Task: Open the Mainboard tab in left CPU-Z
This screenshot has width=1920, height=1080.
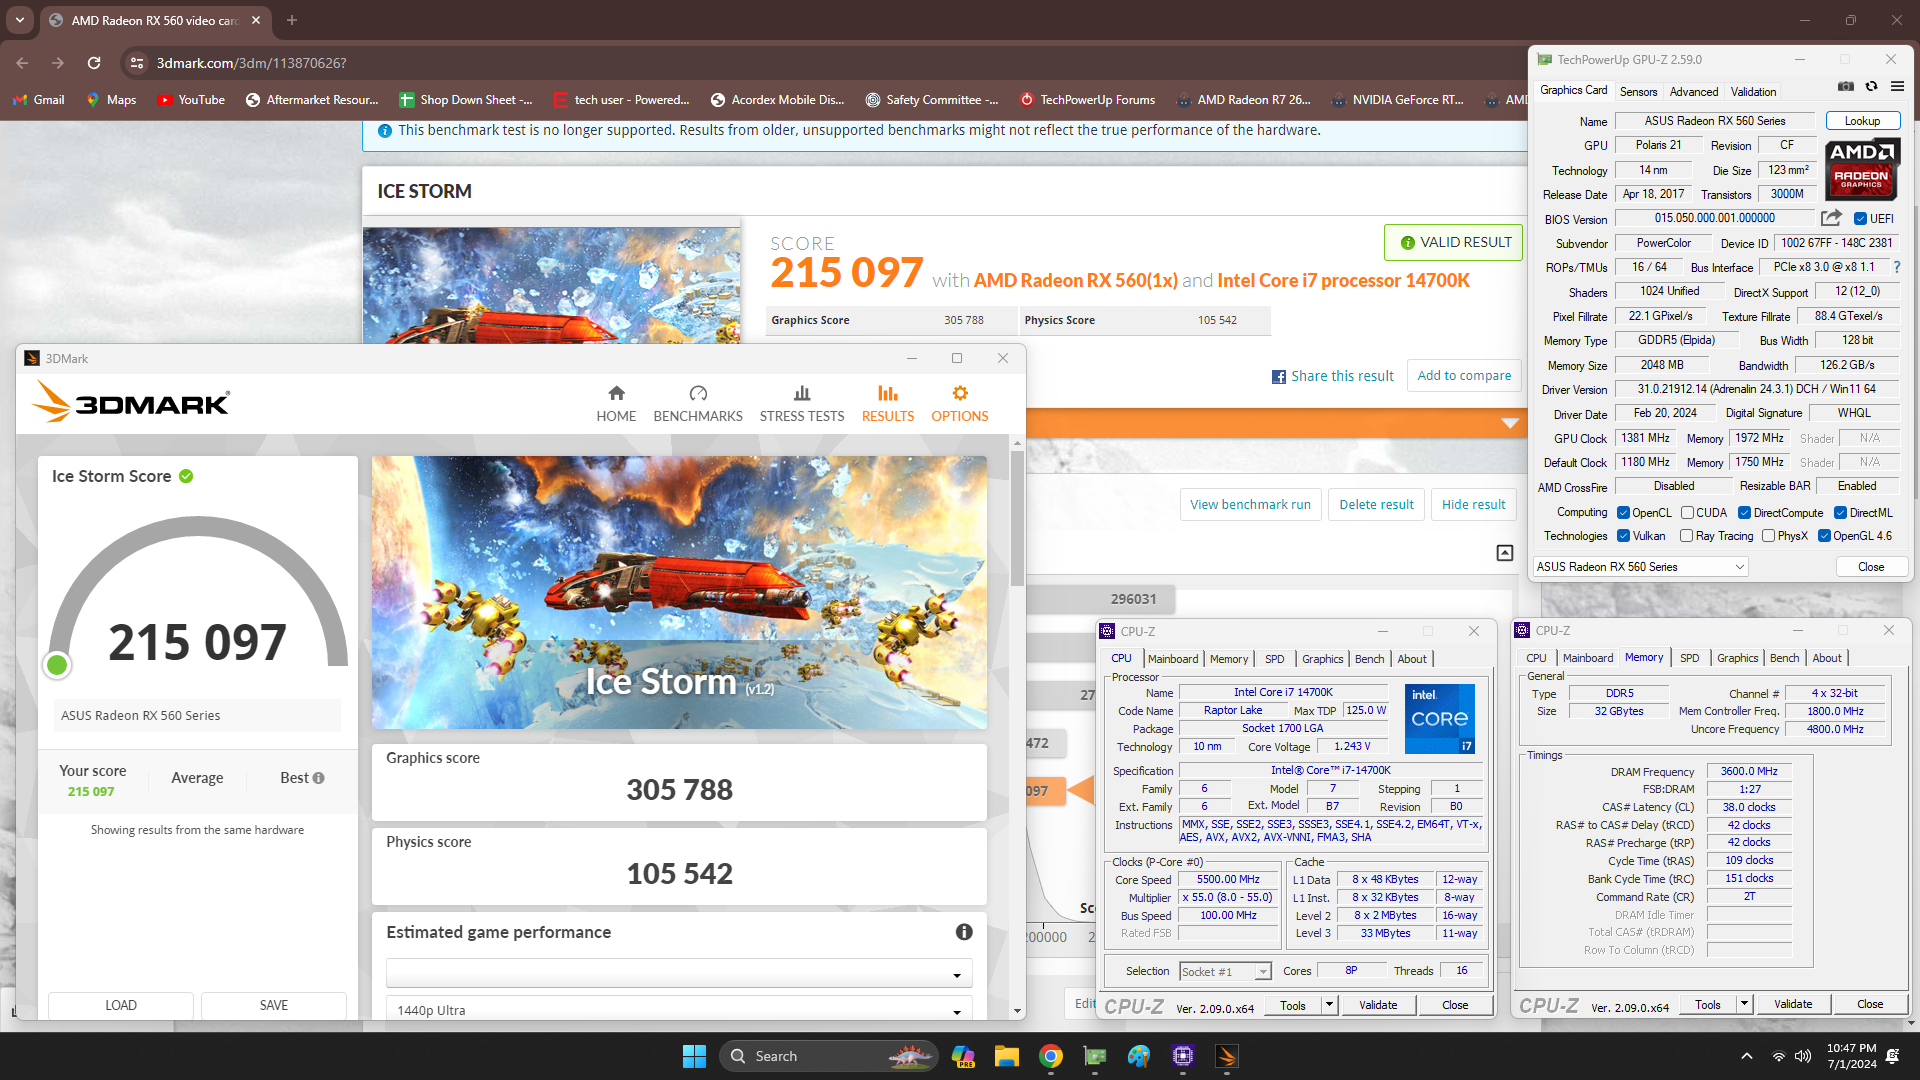Action: 1173,659
